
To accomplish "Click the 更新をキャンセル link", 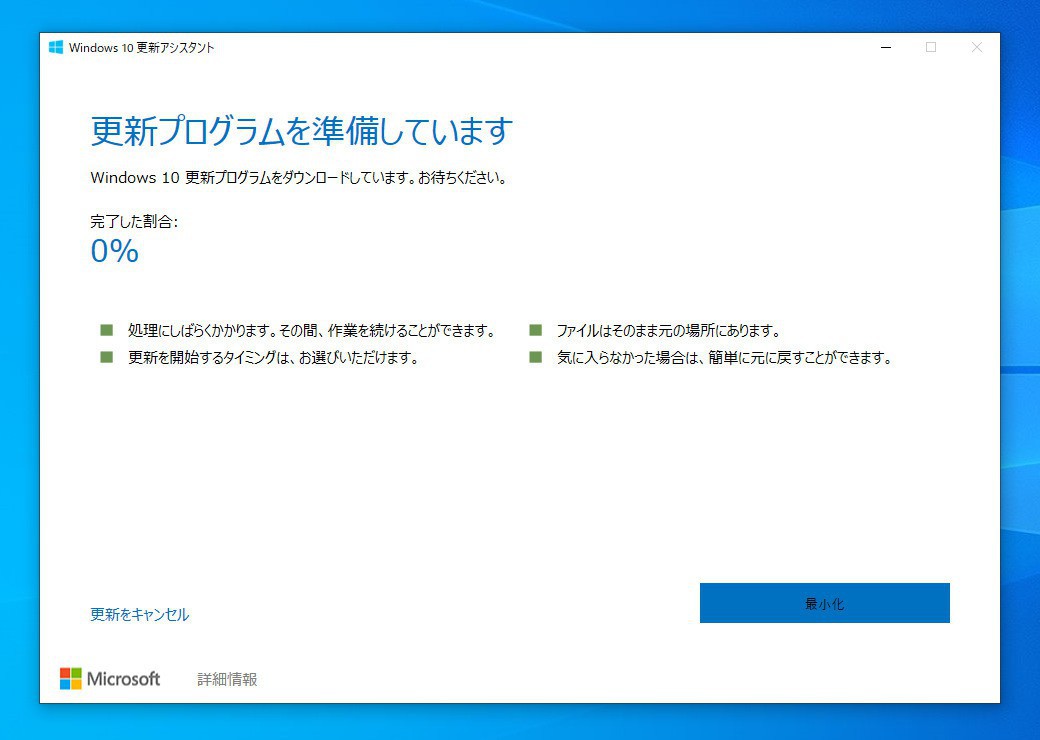I will coord(139,614).
